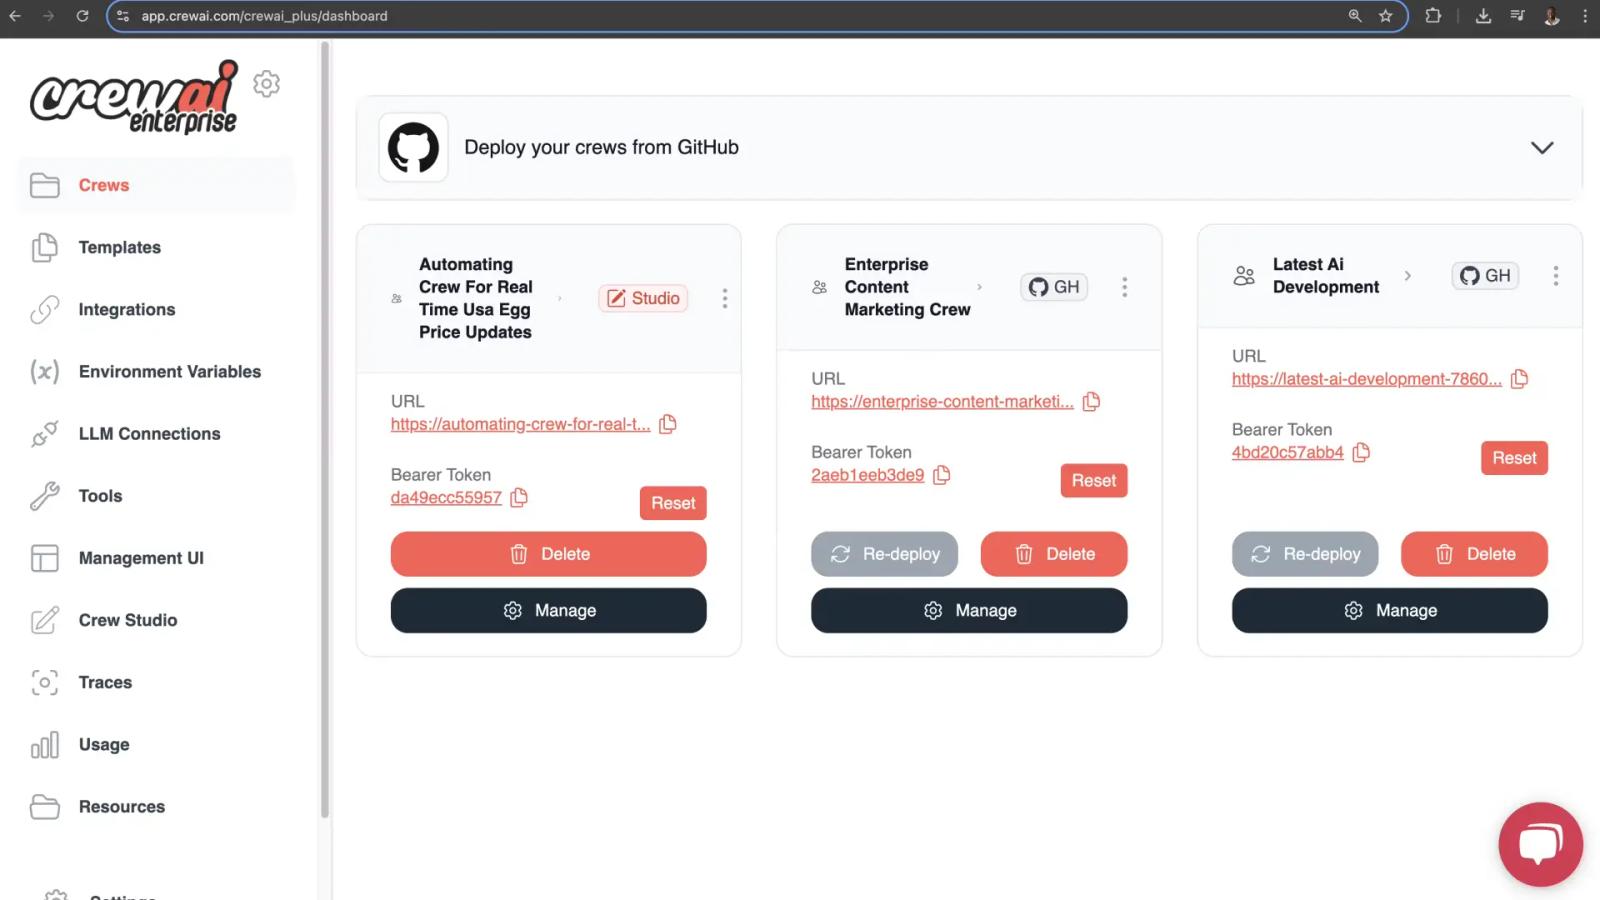Click bearer token link da49ecc55957
The width and height of the screenshot is (1600, 900).
coord(446,497)
